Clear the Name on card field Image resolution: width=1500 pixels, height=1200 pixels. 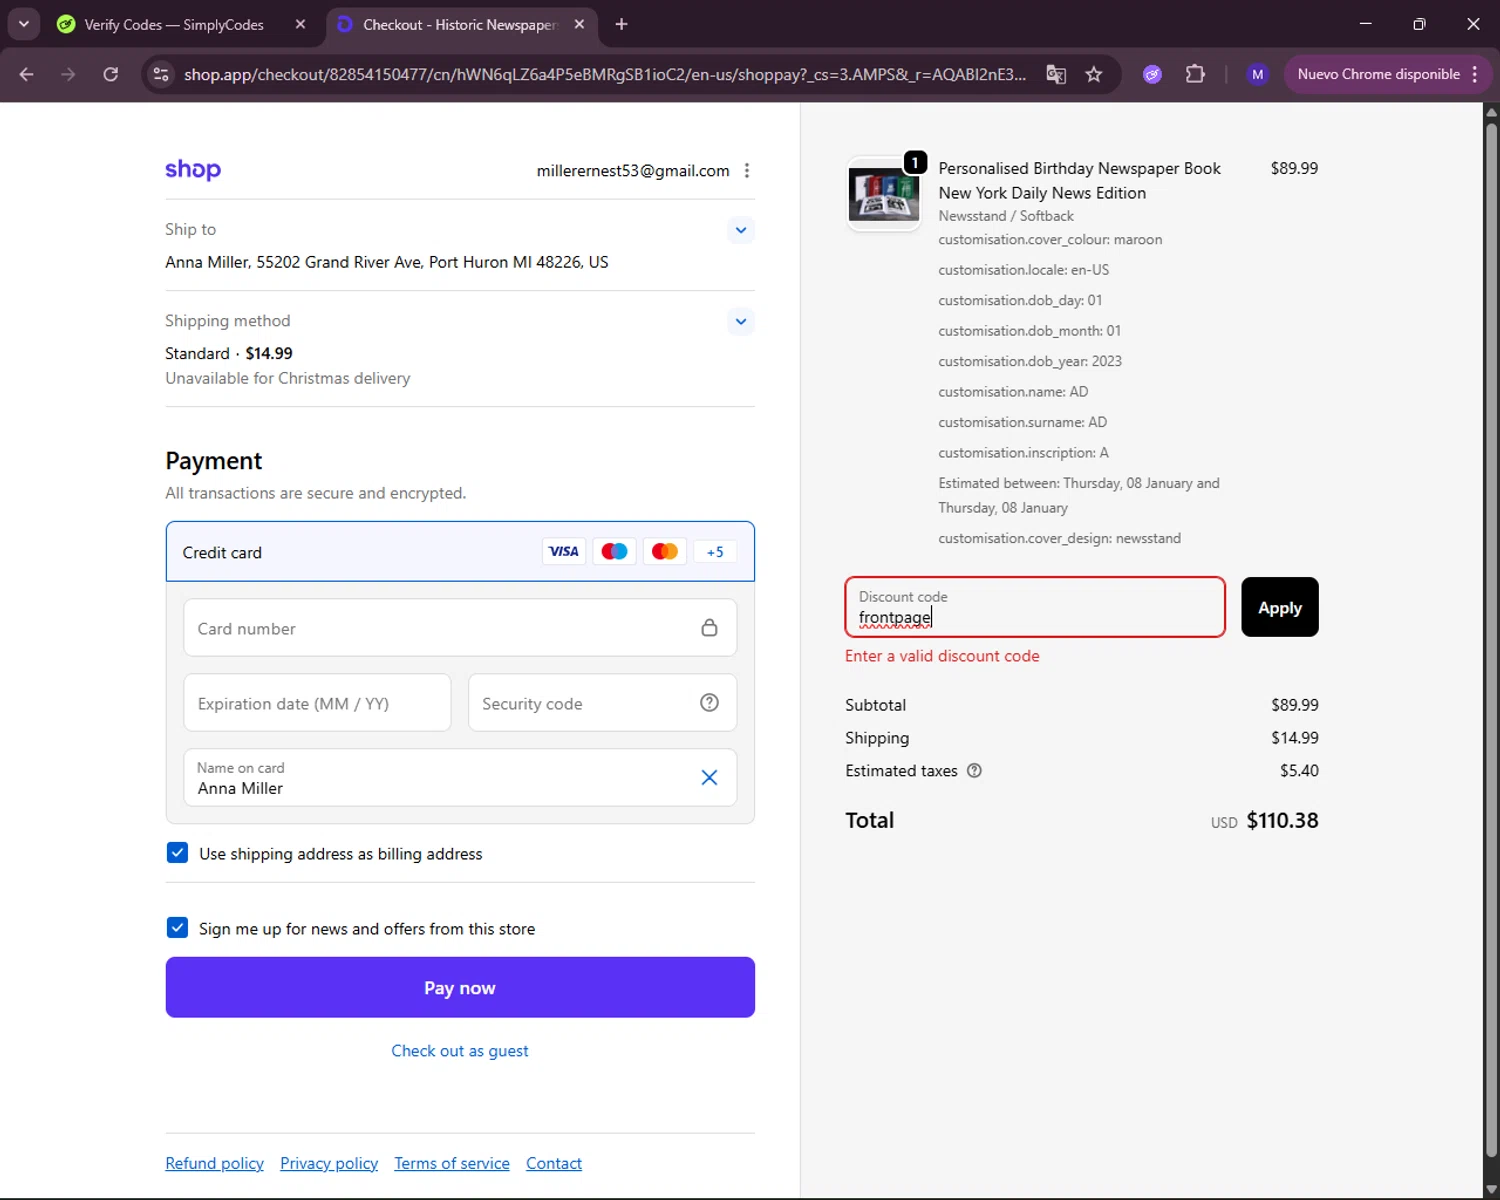709,778
